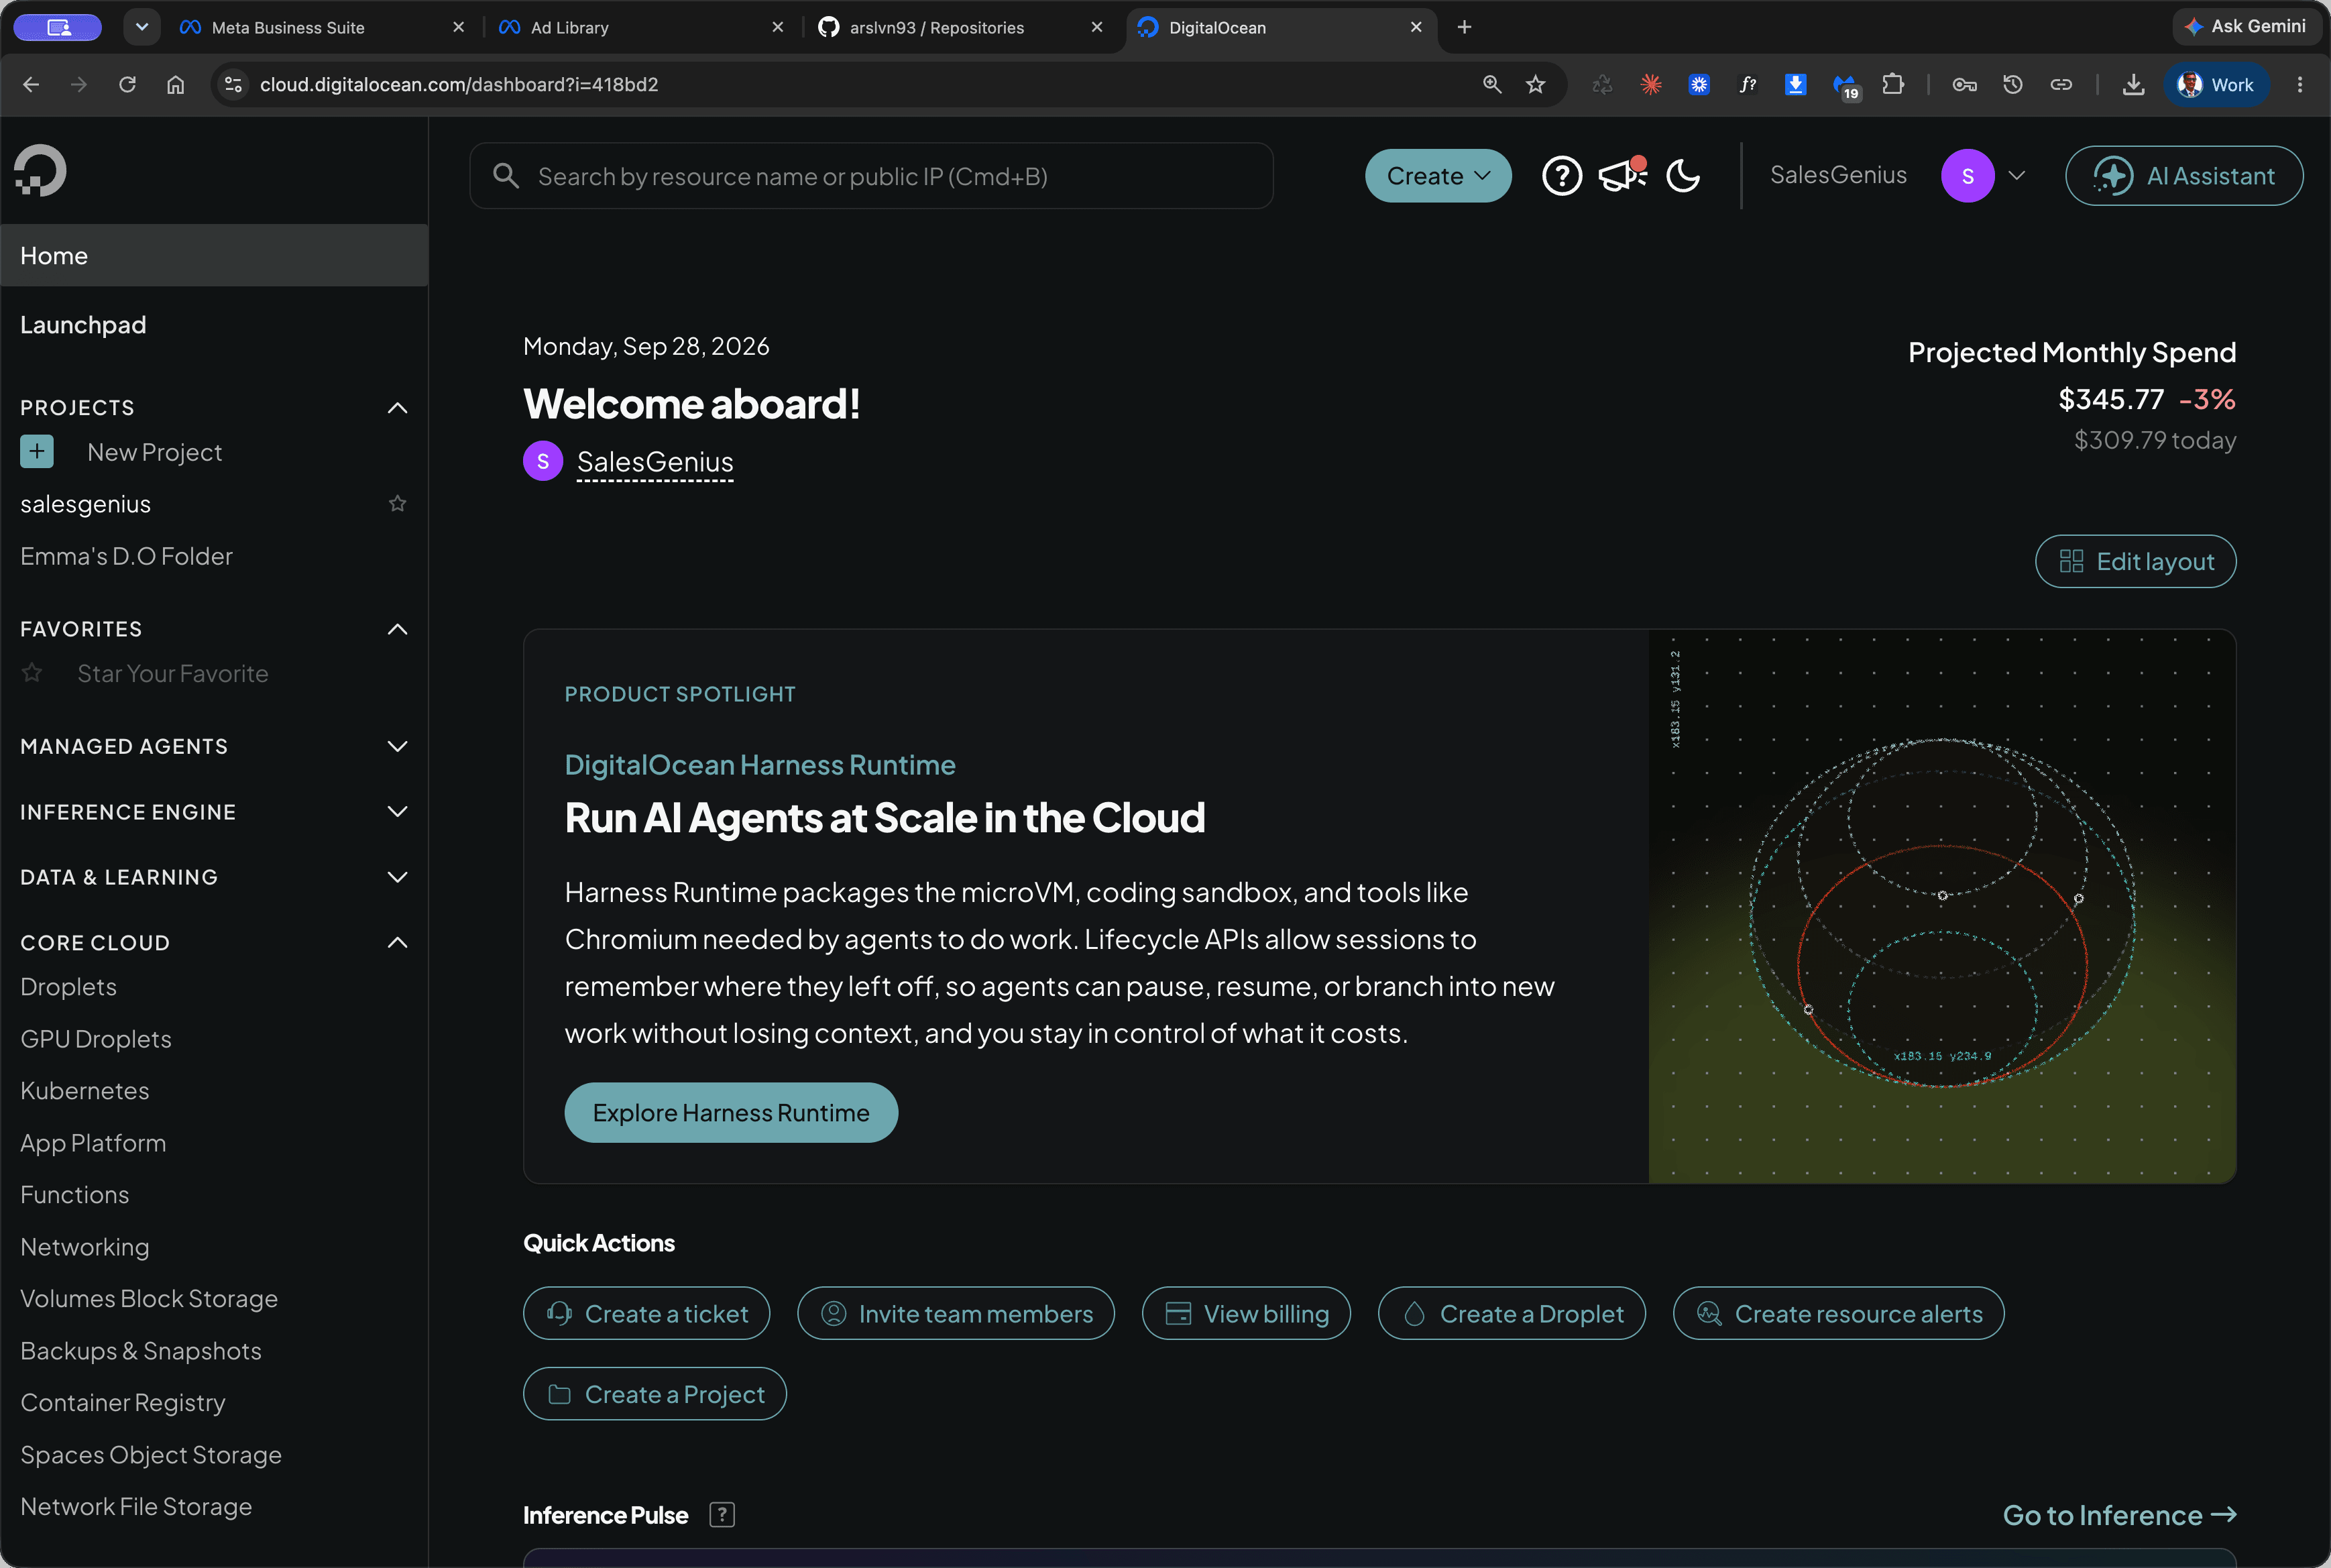Reload the page

127,85
